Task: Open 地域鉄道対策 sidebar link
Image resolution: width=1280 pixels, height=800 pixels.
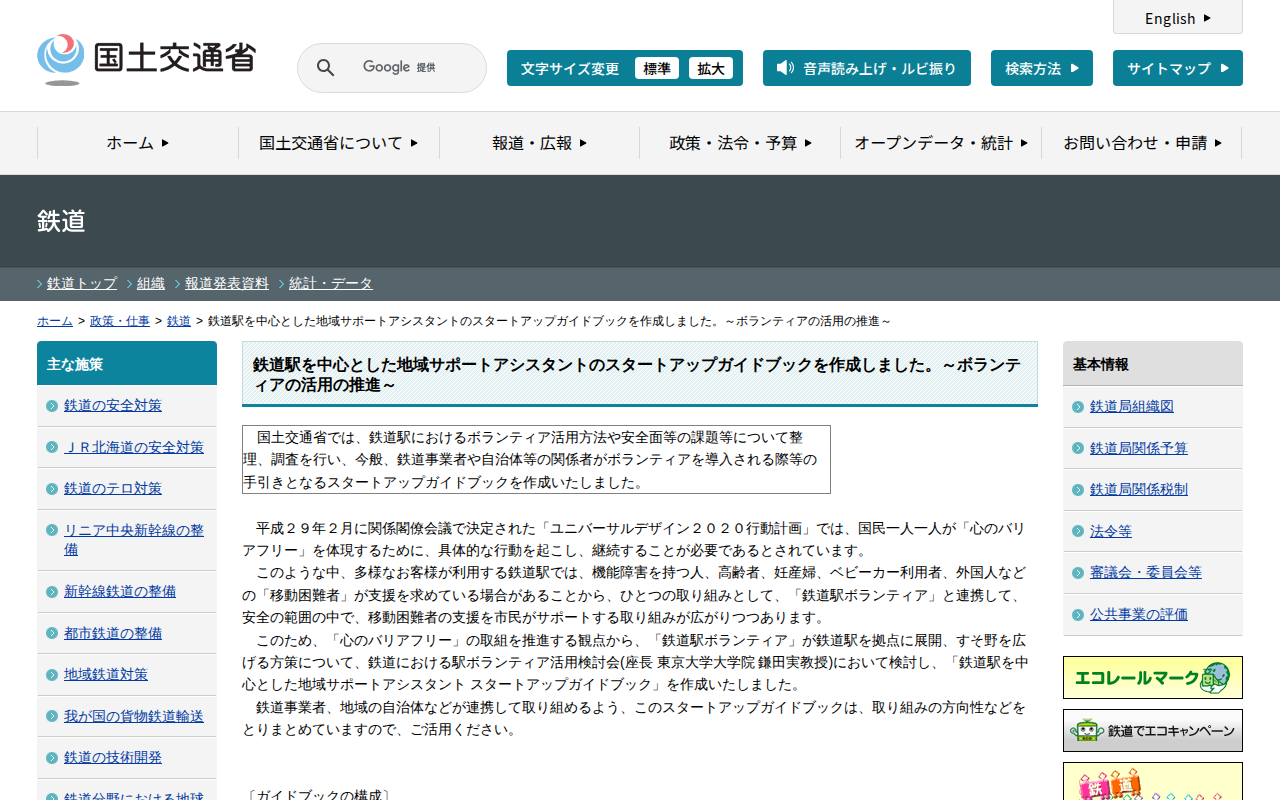Action: pos(106,675)
